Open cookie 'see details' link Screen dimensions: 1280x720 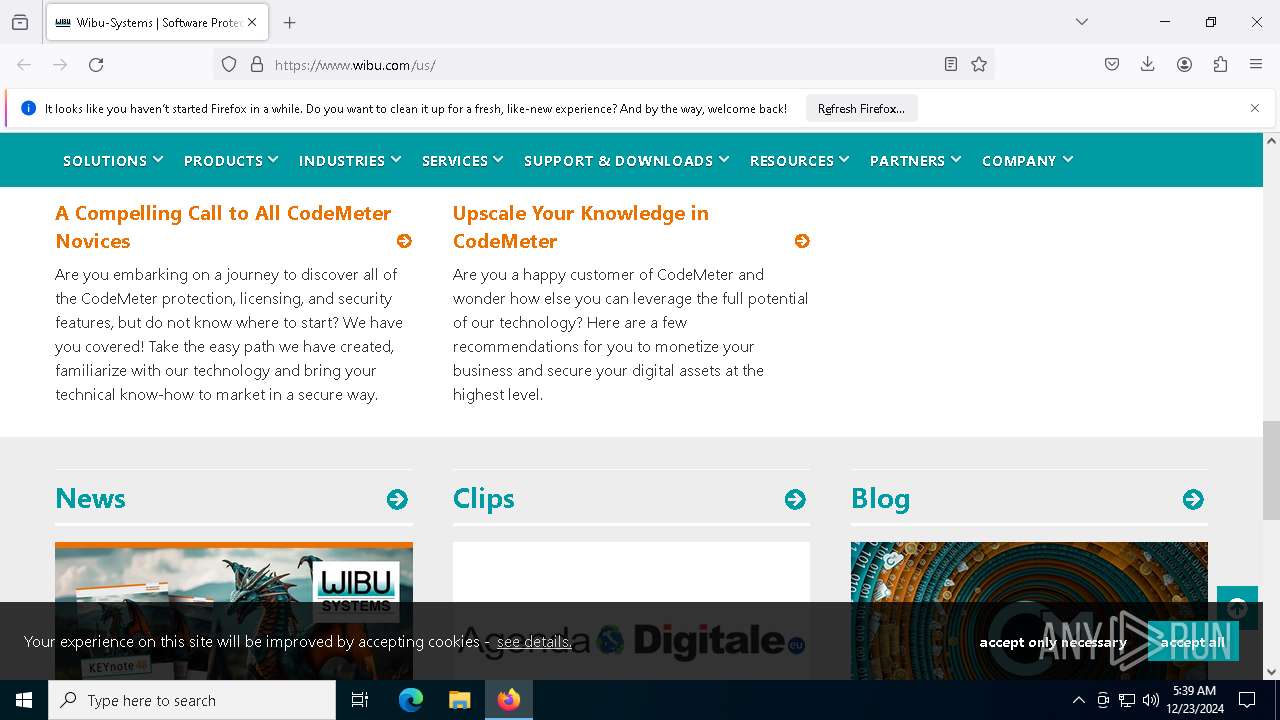click(534, 641)
